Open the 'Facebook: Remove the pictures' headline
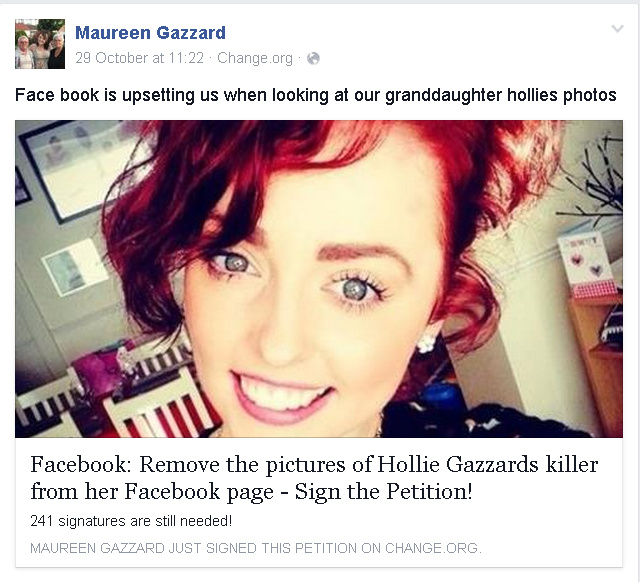Screen dimensions: 640x582 (x=314, y=478)
